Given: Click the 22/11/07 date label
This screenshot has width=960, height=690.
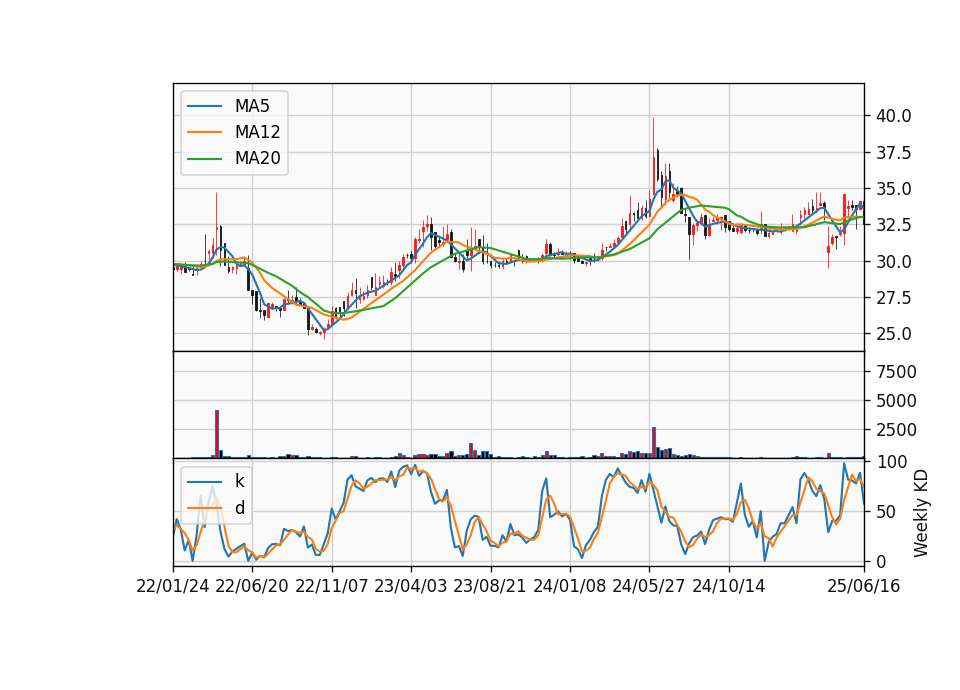Looking at the screenshot, I should [332, 586].
